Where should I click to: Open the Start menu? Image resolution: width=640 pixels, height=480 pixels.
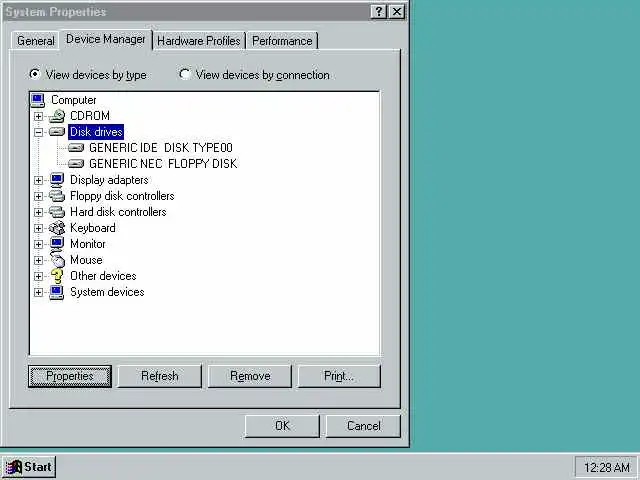(29, 467)
